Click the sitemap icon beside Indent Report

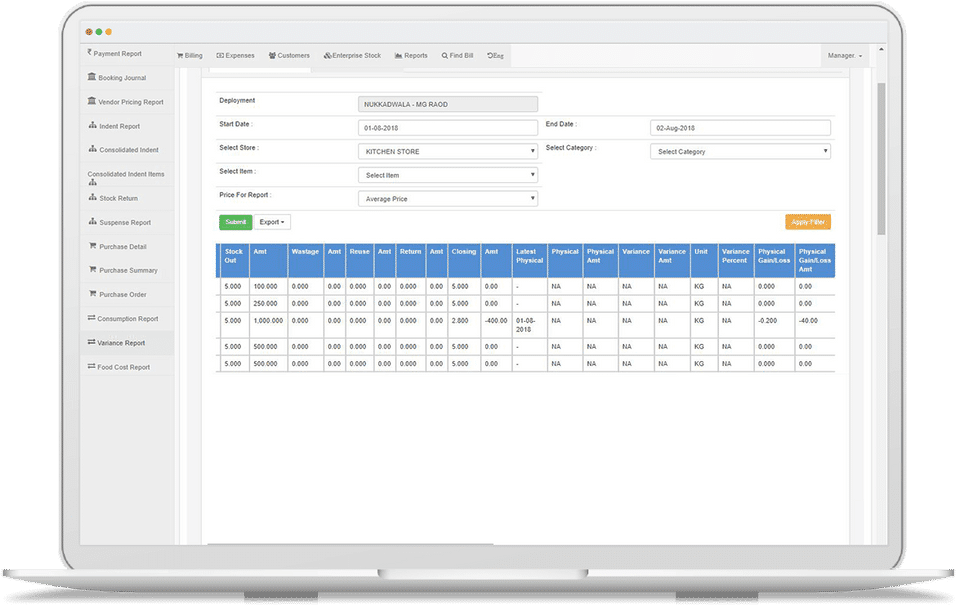click(92, 125)
